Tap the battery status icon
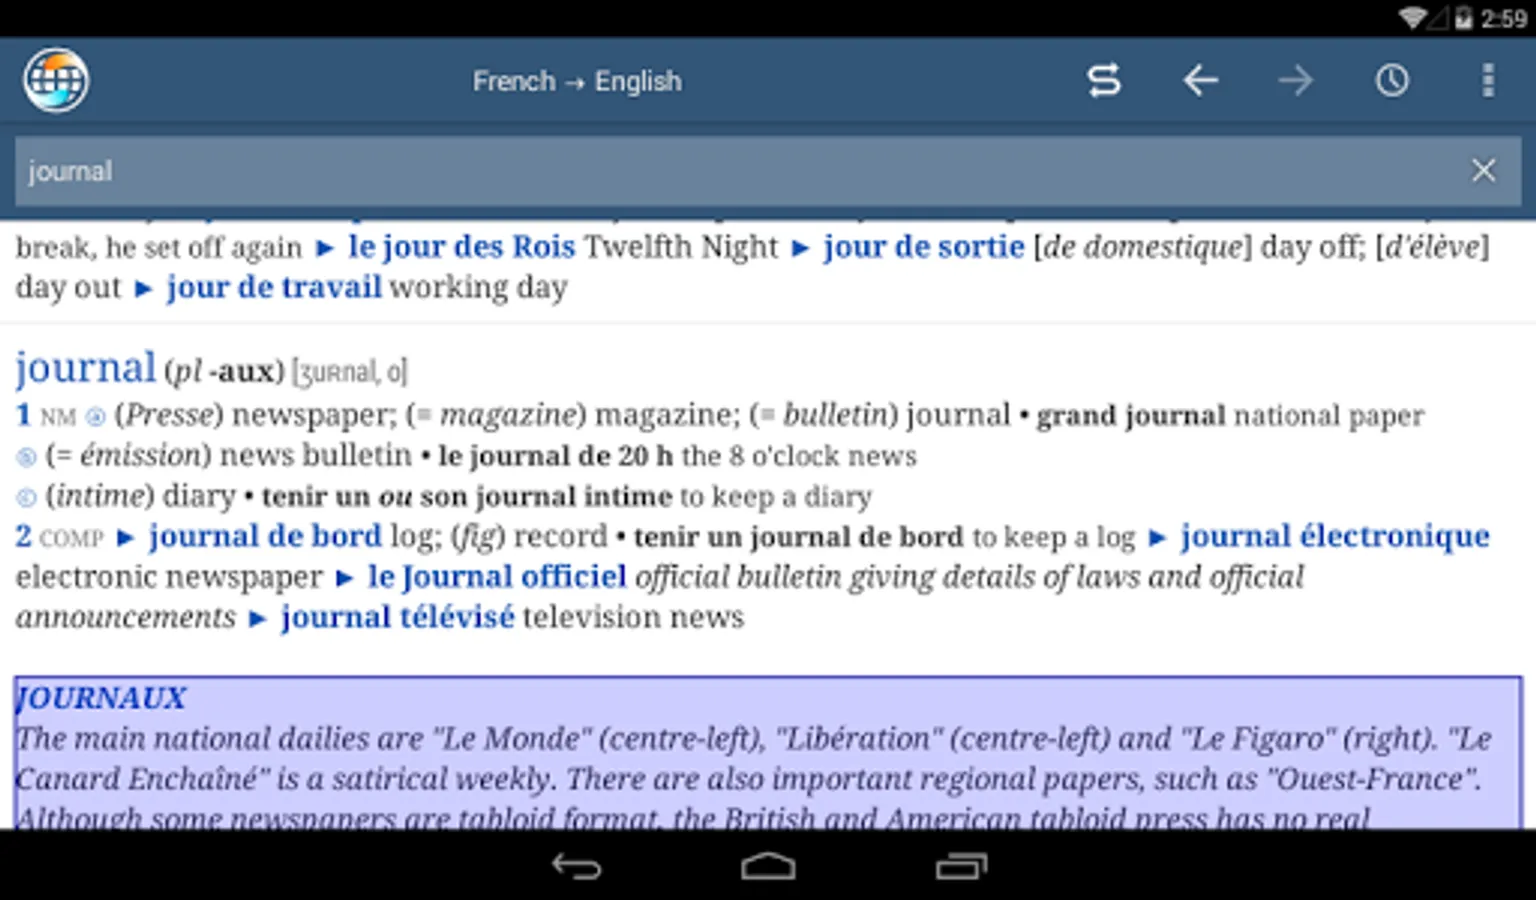 click(1463, 18)
